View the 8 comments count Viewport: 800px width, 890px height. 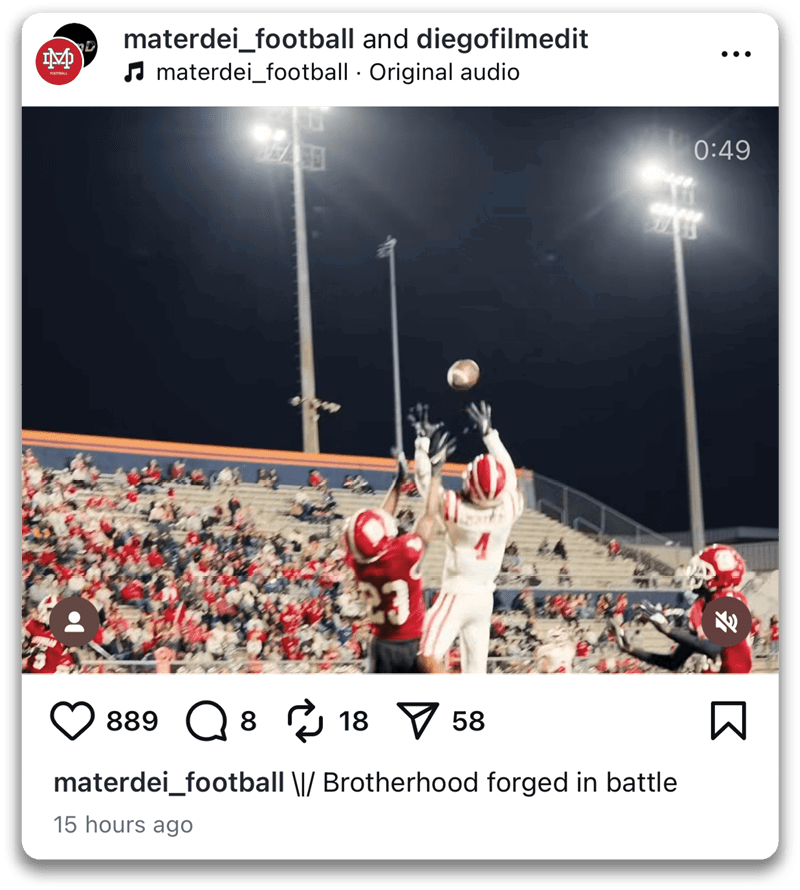coord(248,721)
